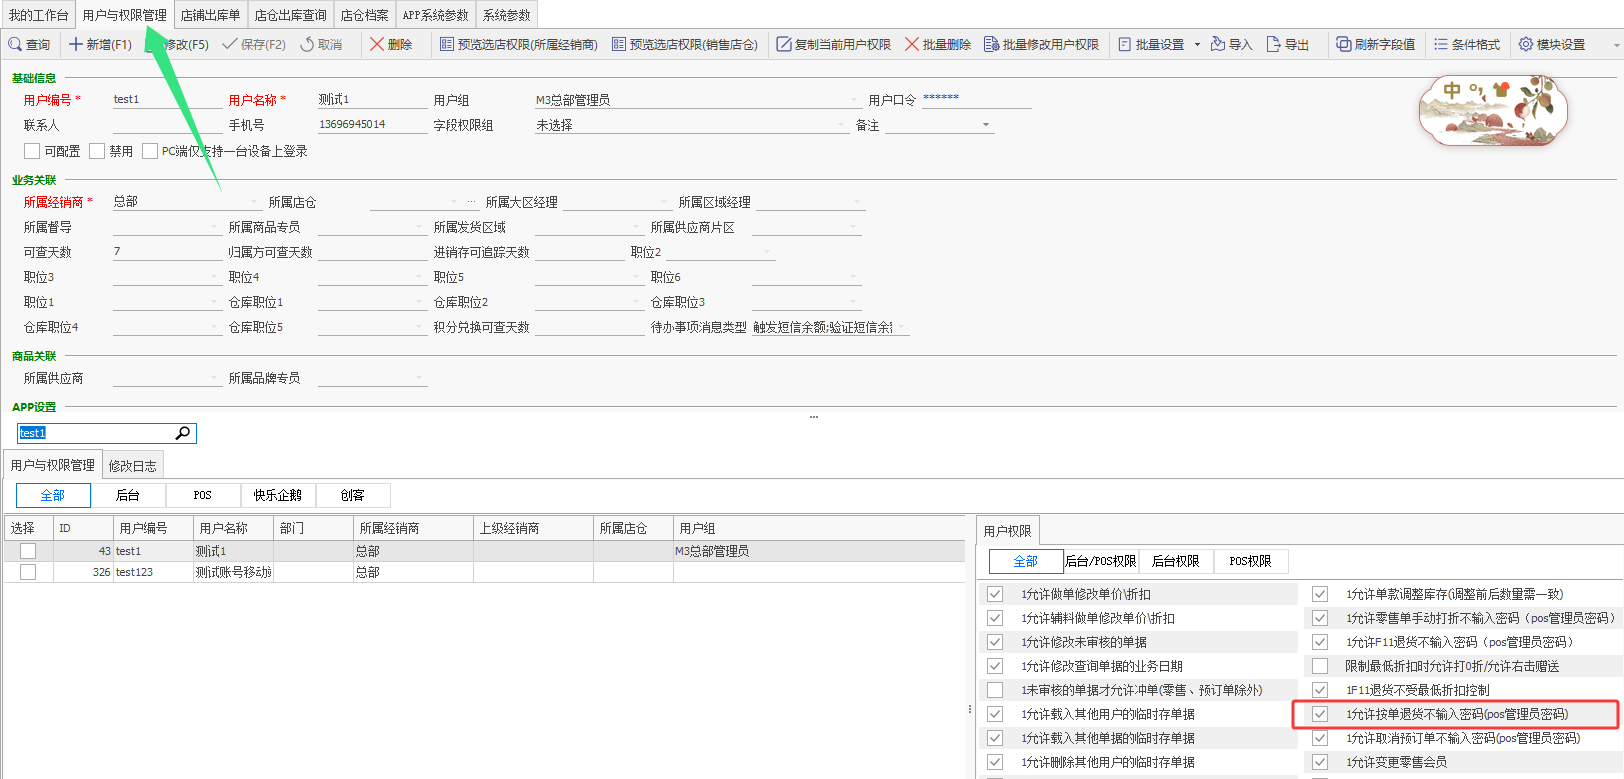Open 模块设置 gear icon

pyautogui.click(x=1526, y=44)
